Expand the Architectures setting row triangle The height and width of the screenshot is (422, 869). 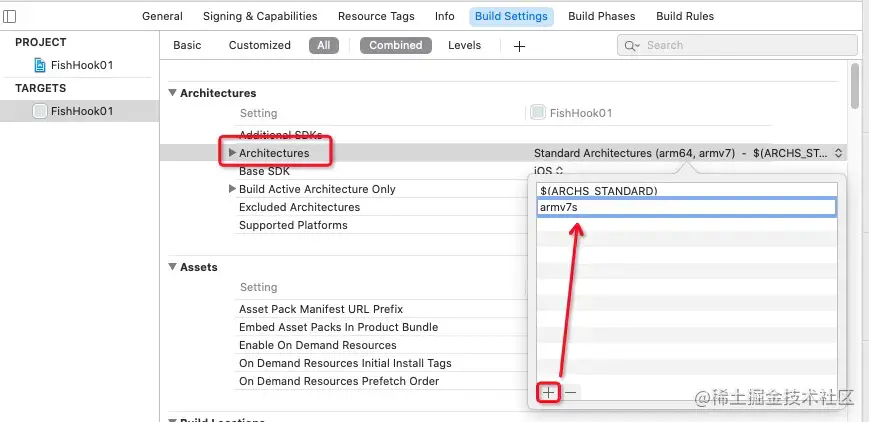[x=232, y=153]
